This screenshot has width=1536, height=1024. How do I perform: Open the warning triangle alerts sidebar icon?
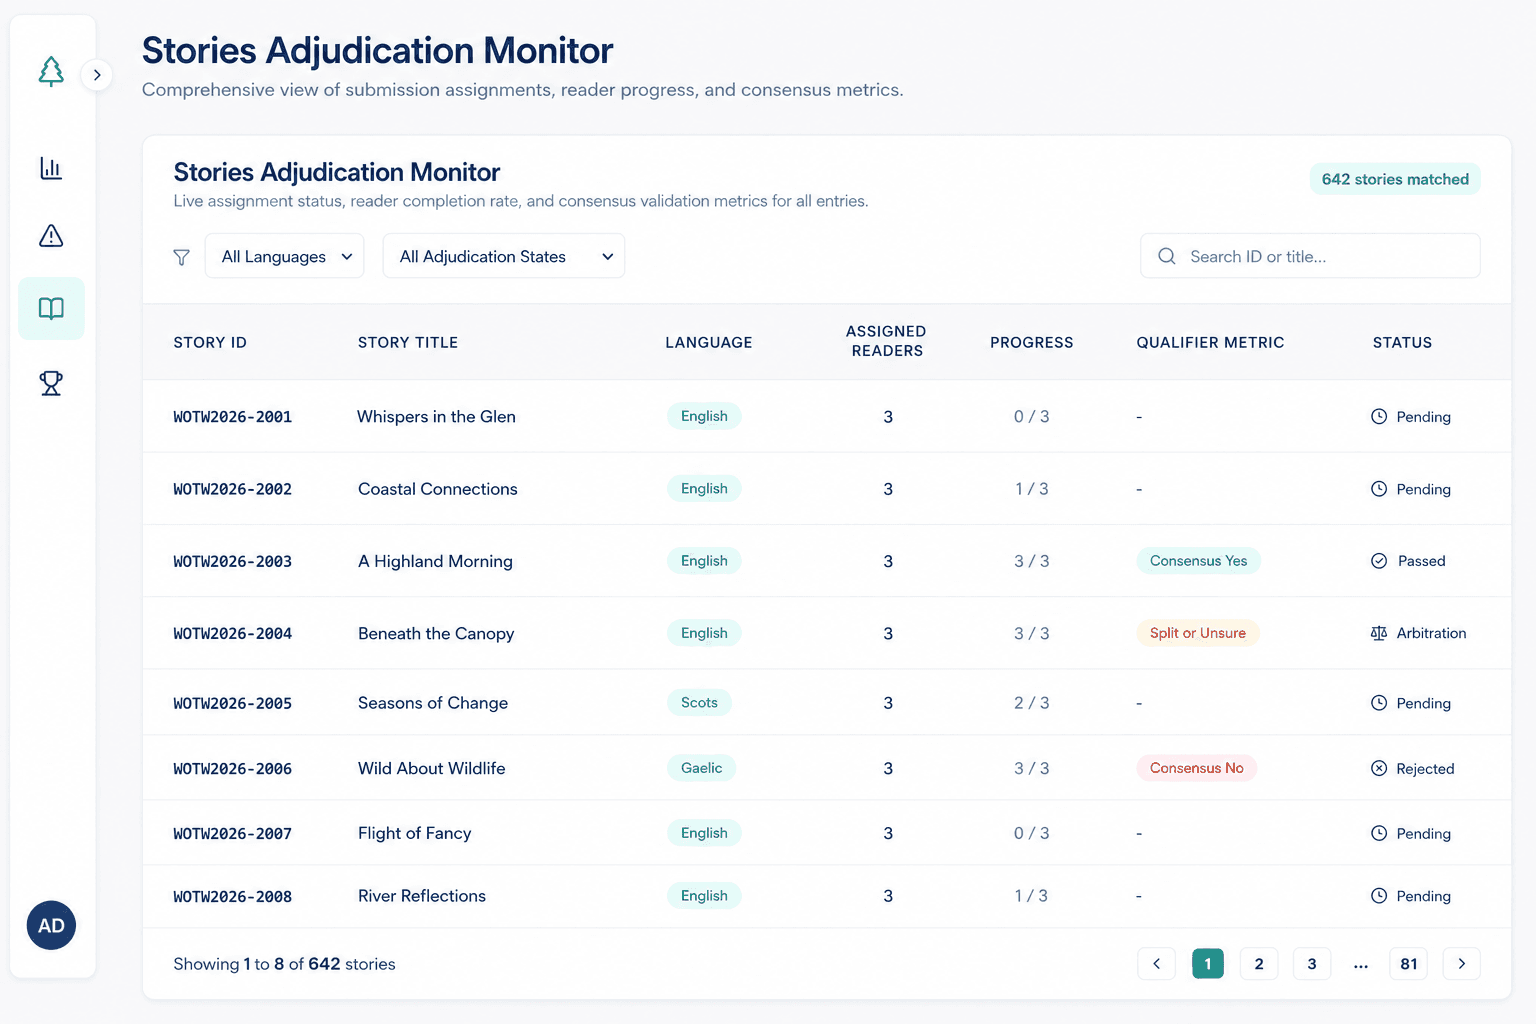51,236
